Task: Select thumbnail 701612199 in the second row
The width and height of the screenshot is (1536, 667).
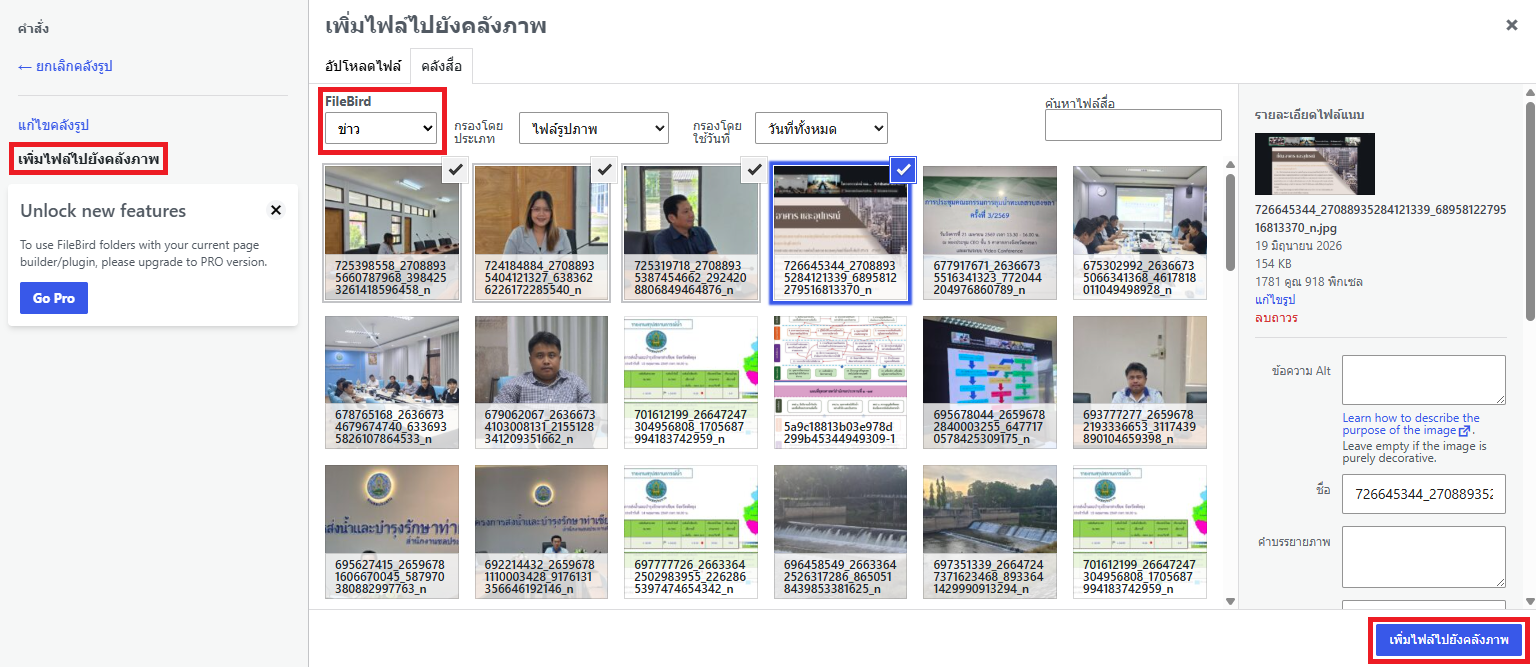Action: click(x=691, y=383)
